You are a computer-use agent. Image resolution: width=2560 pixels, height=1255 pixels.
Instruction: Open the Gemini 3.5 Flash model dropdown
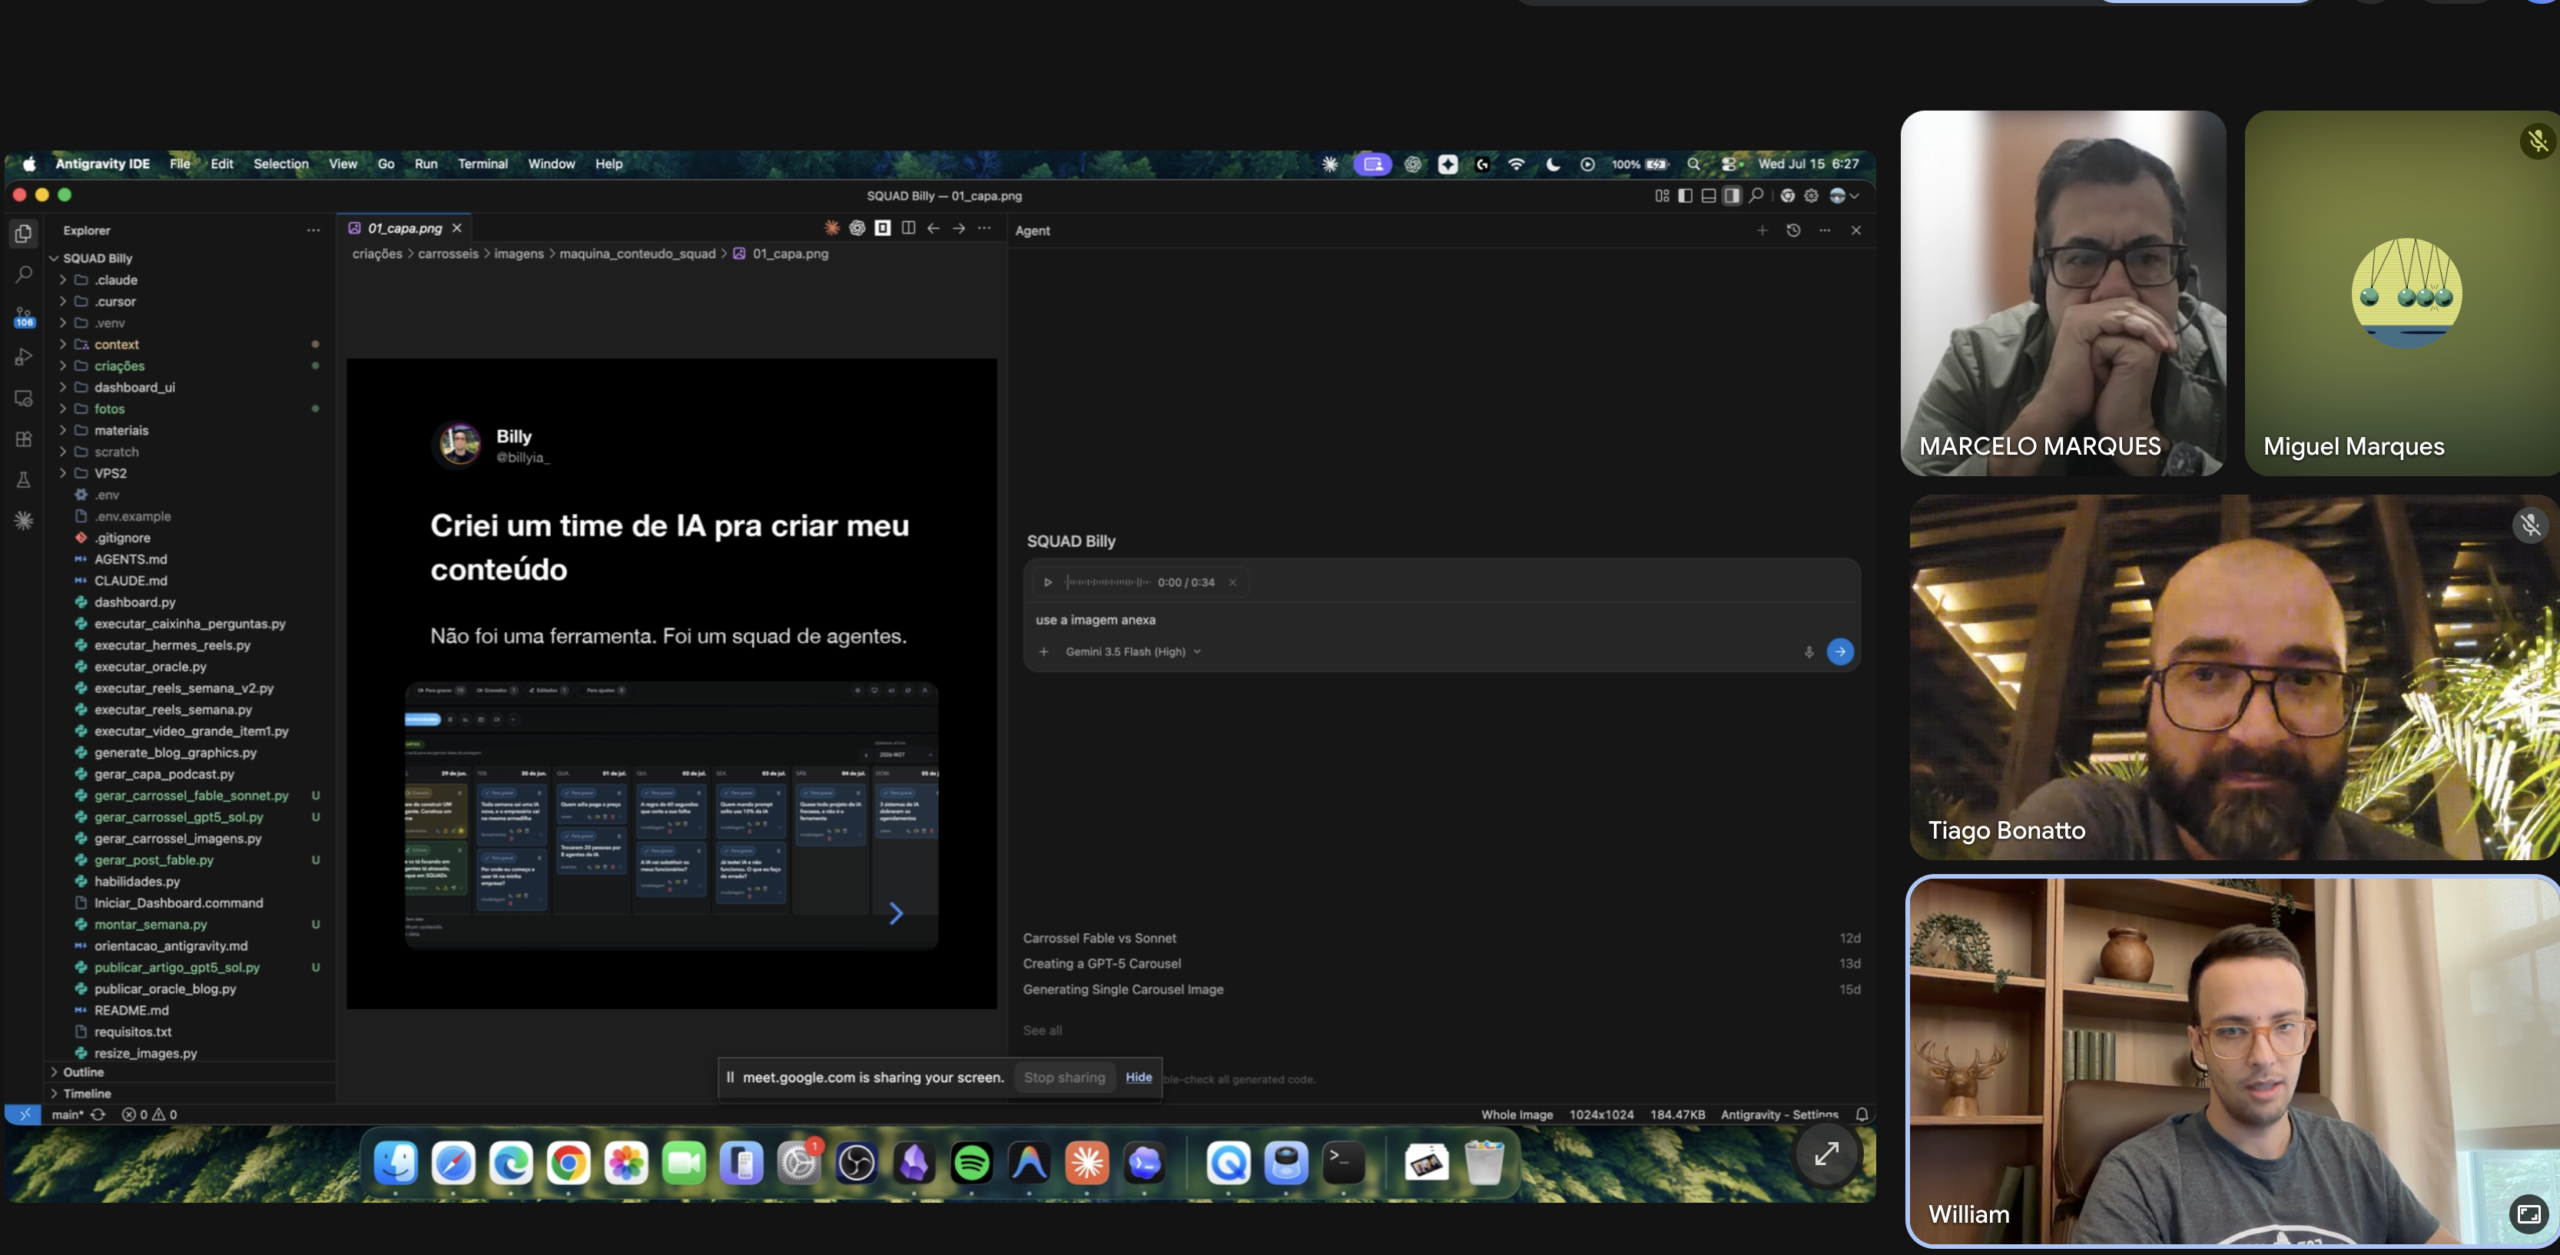click(1133, 652)
